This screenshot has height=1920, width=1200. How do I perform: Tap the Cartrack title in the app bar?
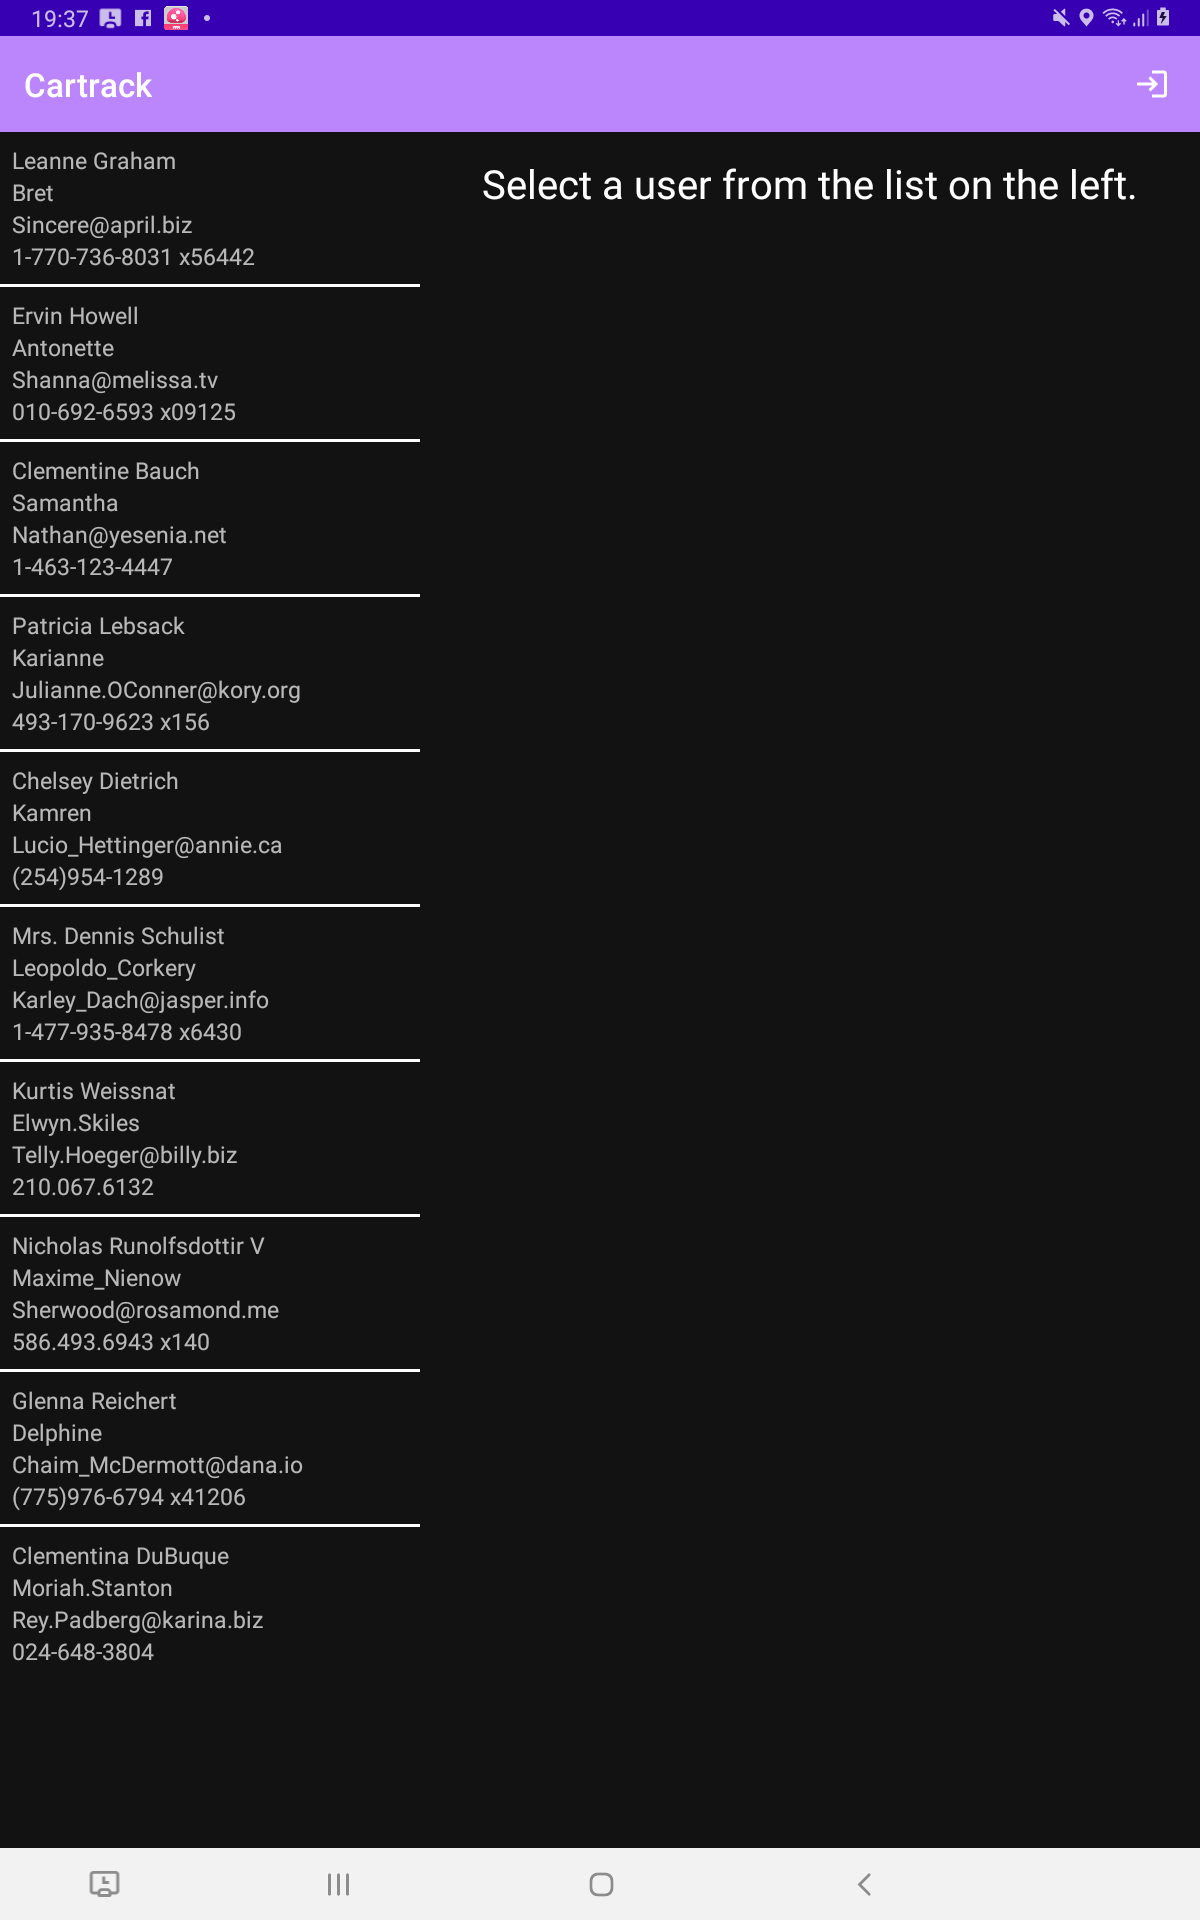pyautogui.click(x=88, y=84)
